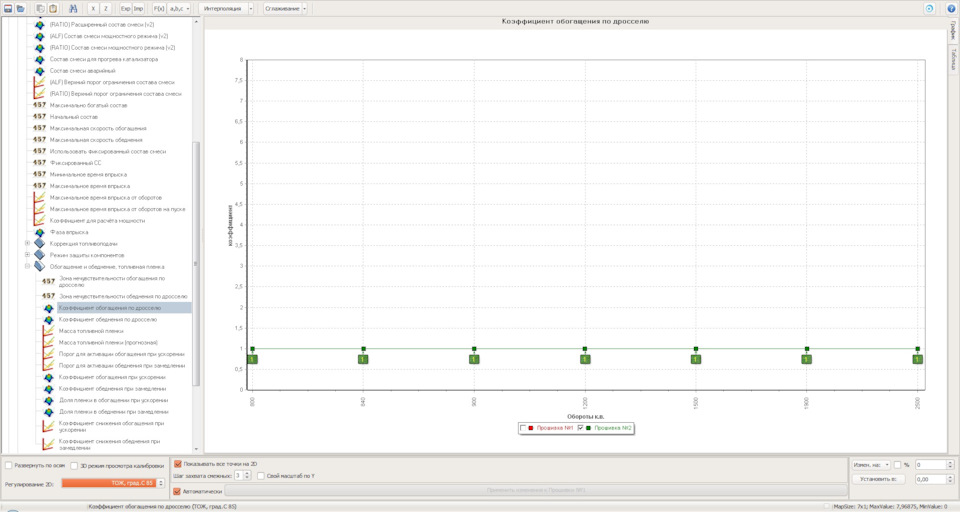Screen dimensions: 960x512
Task: Click the F(x) function button
Action: click(x=159, y=9)
